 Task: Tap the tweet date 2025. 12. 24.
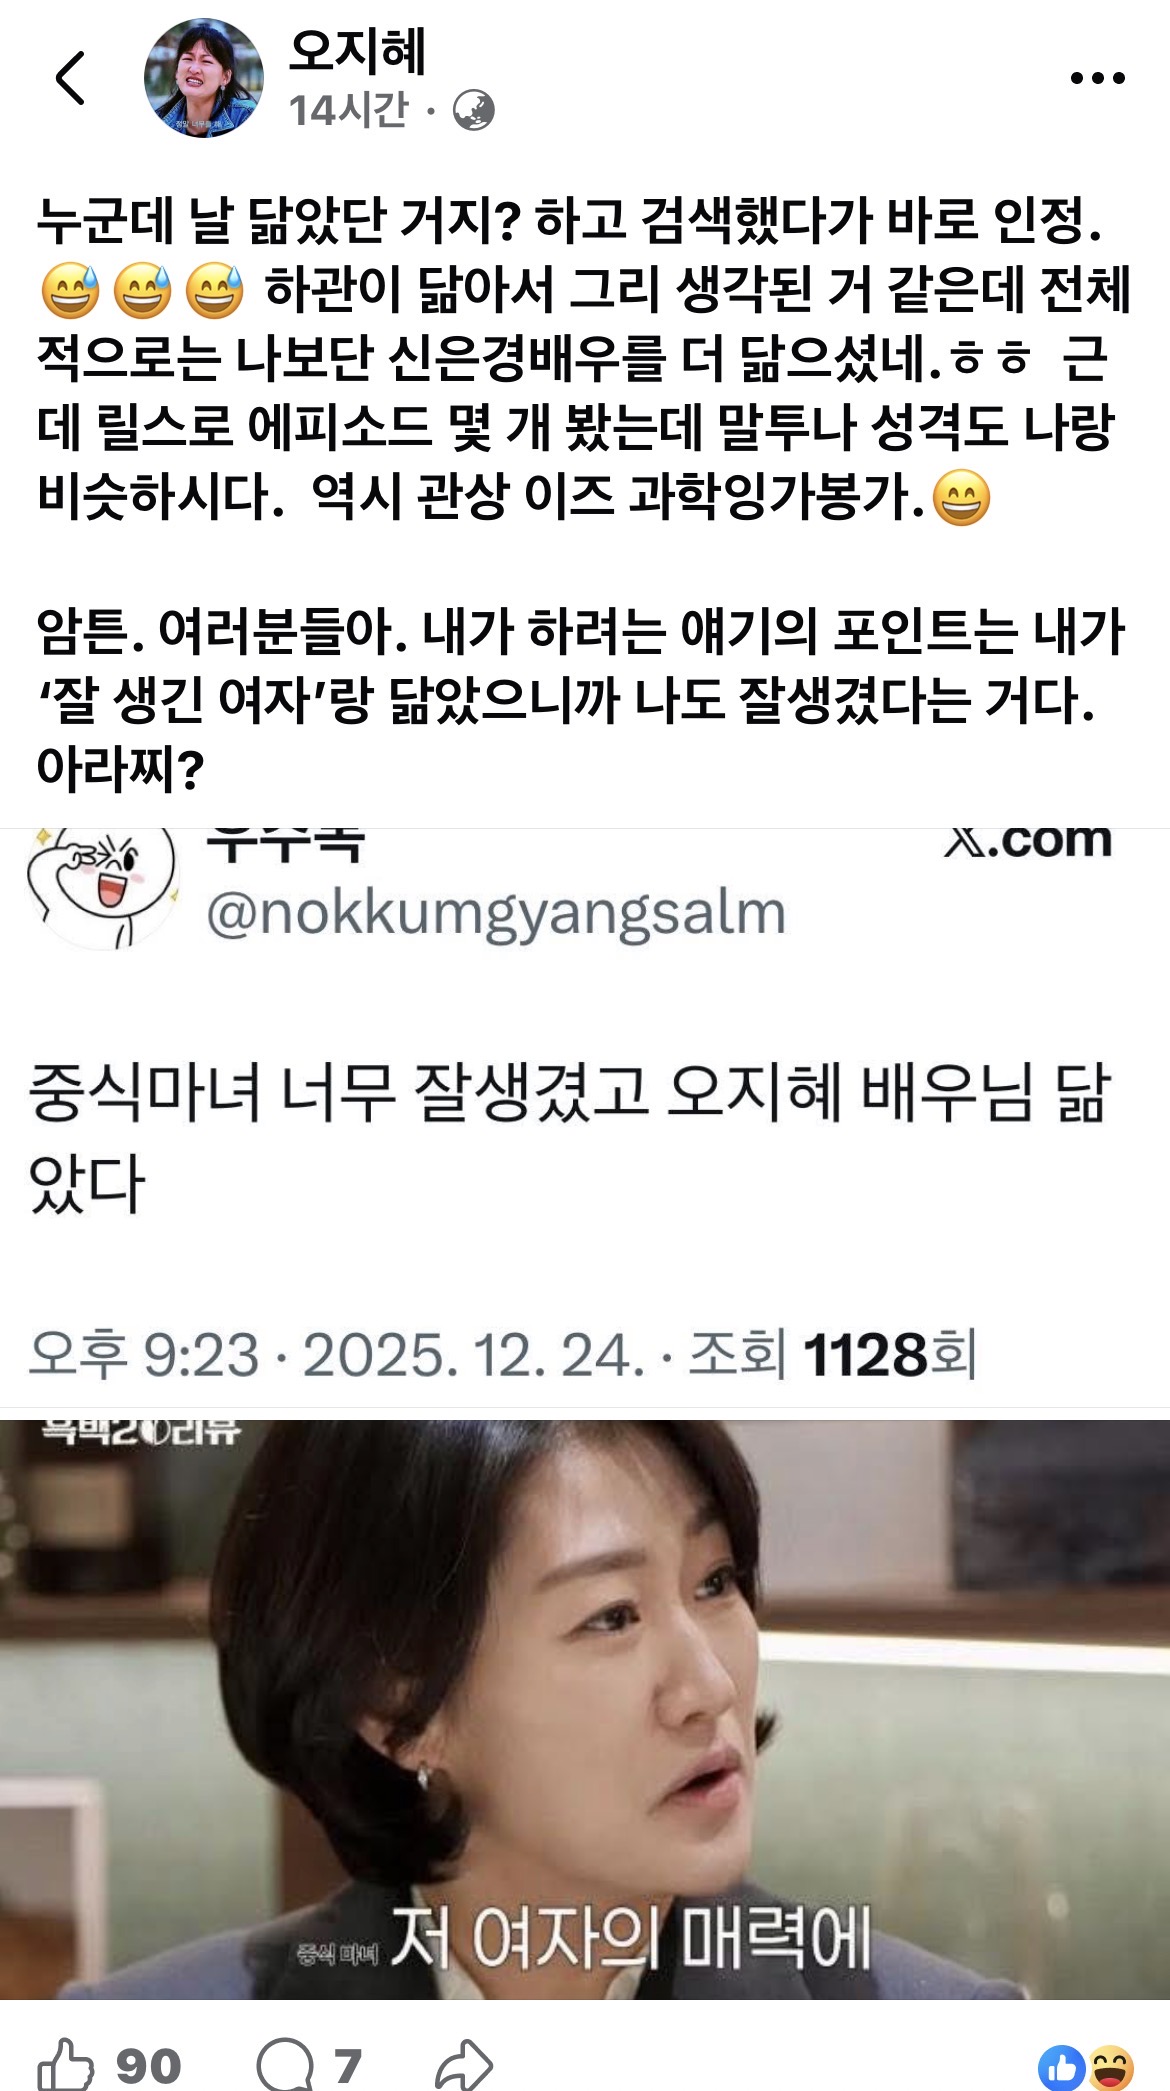pos(473,1355)
